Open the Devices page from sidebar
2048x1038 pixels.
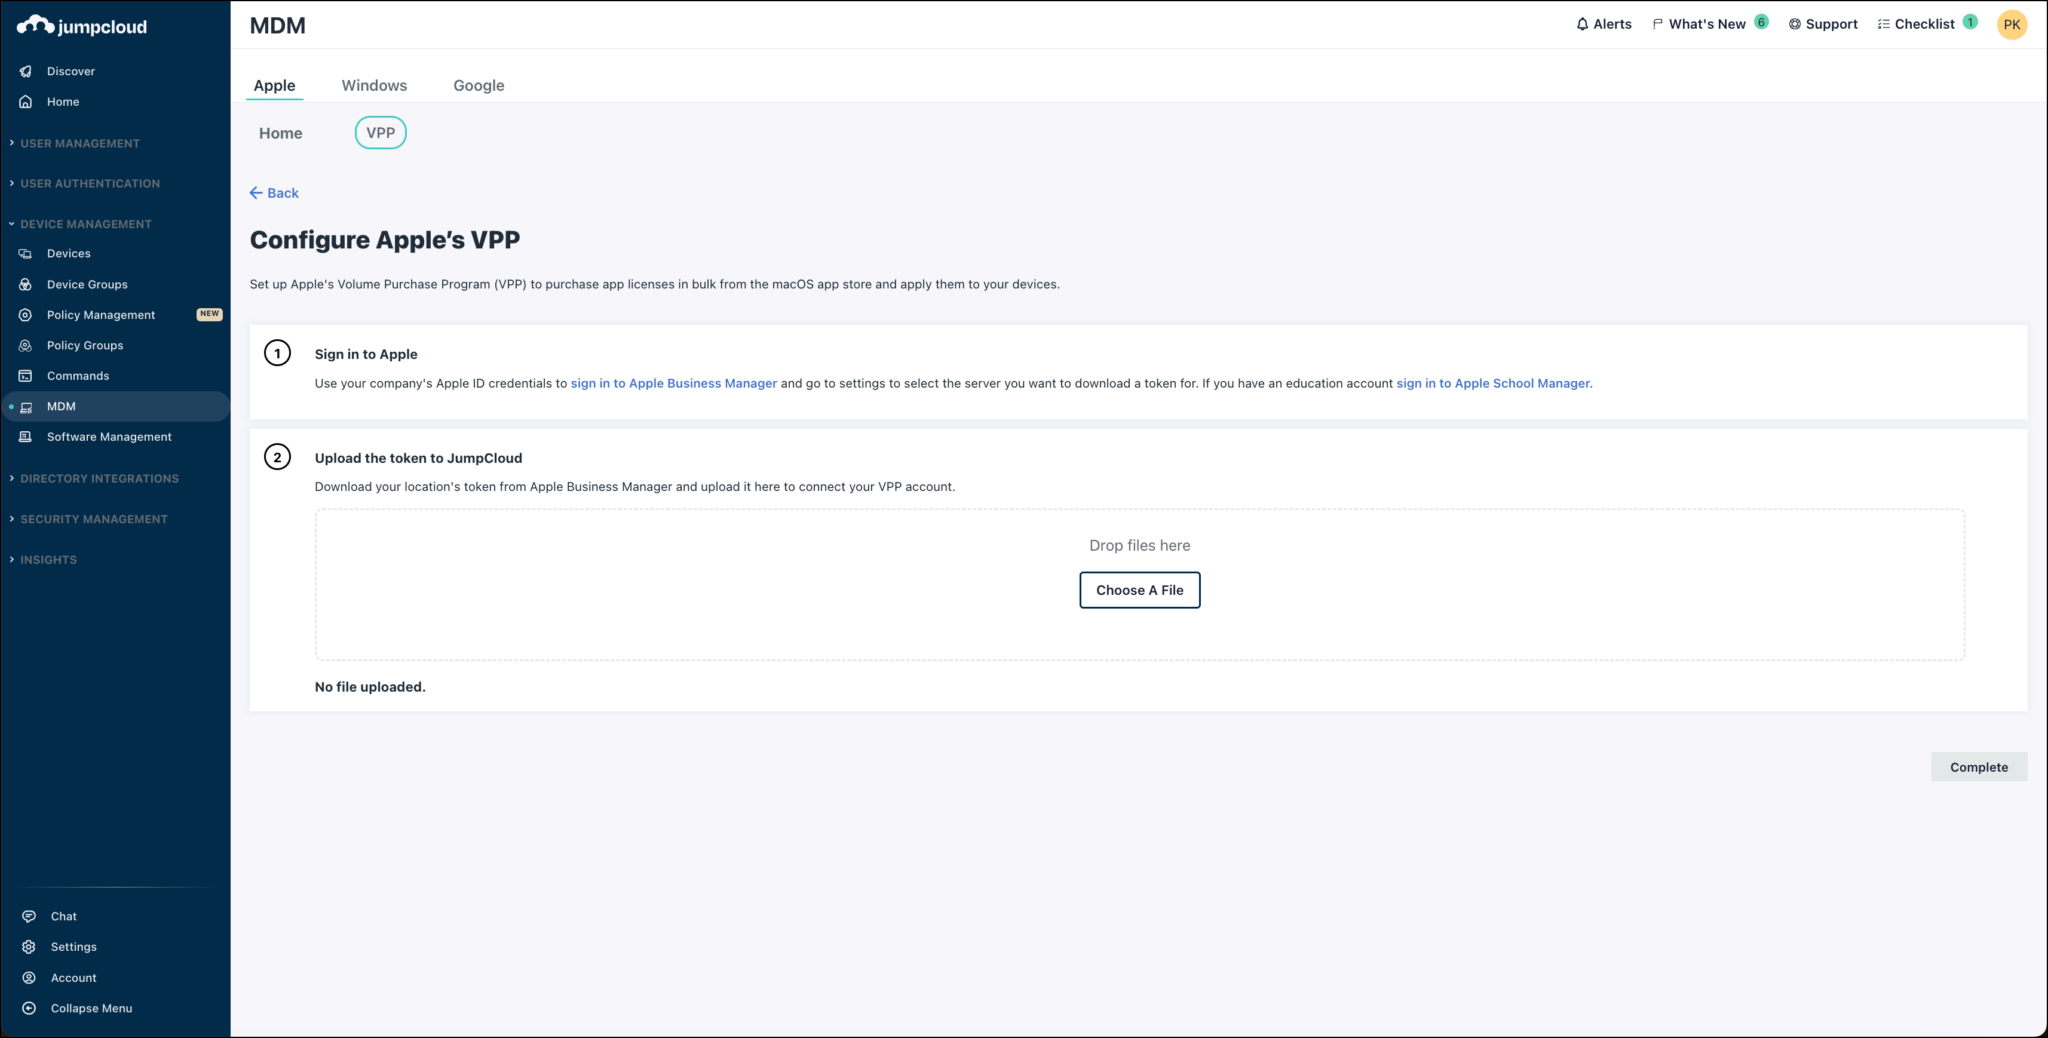pyautogui.click(x=68, y=253)
